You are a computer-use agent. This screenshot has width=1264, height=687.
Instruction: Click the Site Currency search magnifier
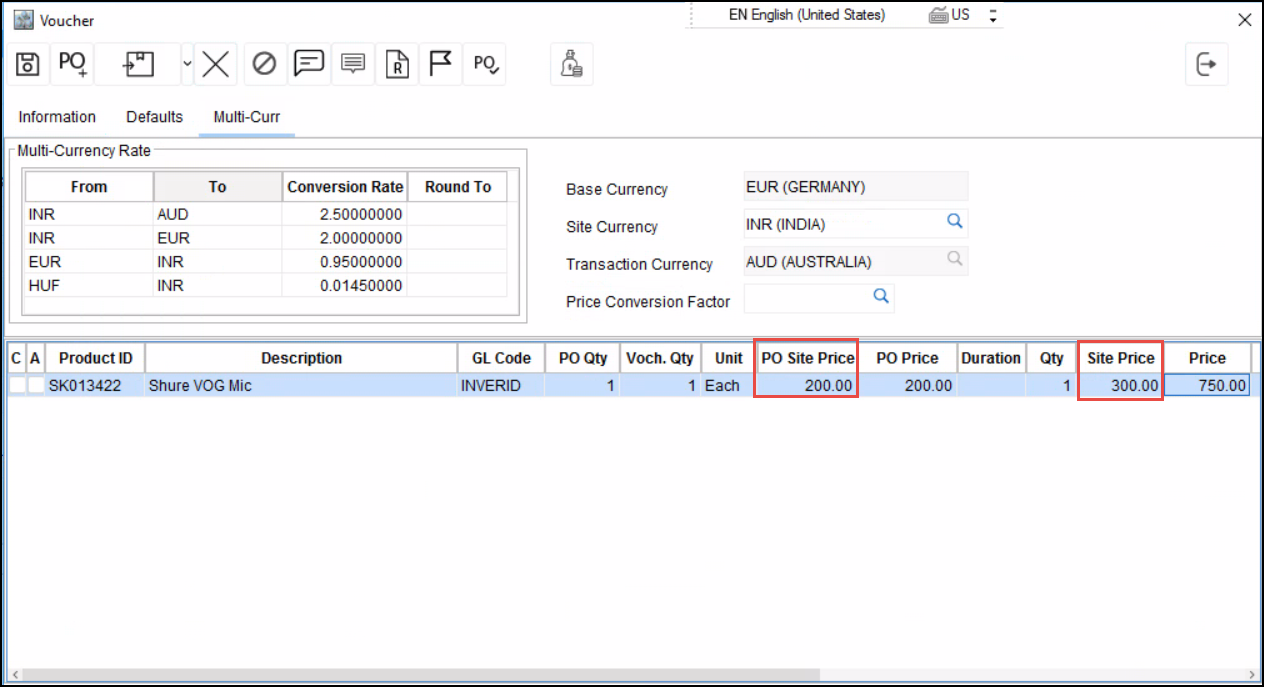(954, 221)
